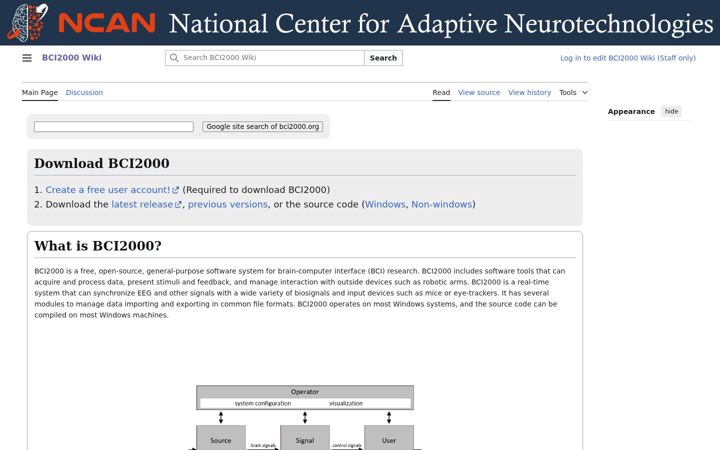Select the Main Page tab

point(40,92)
